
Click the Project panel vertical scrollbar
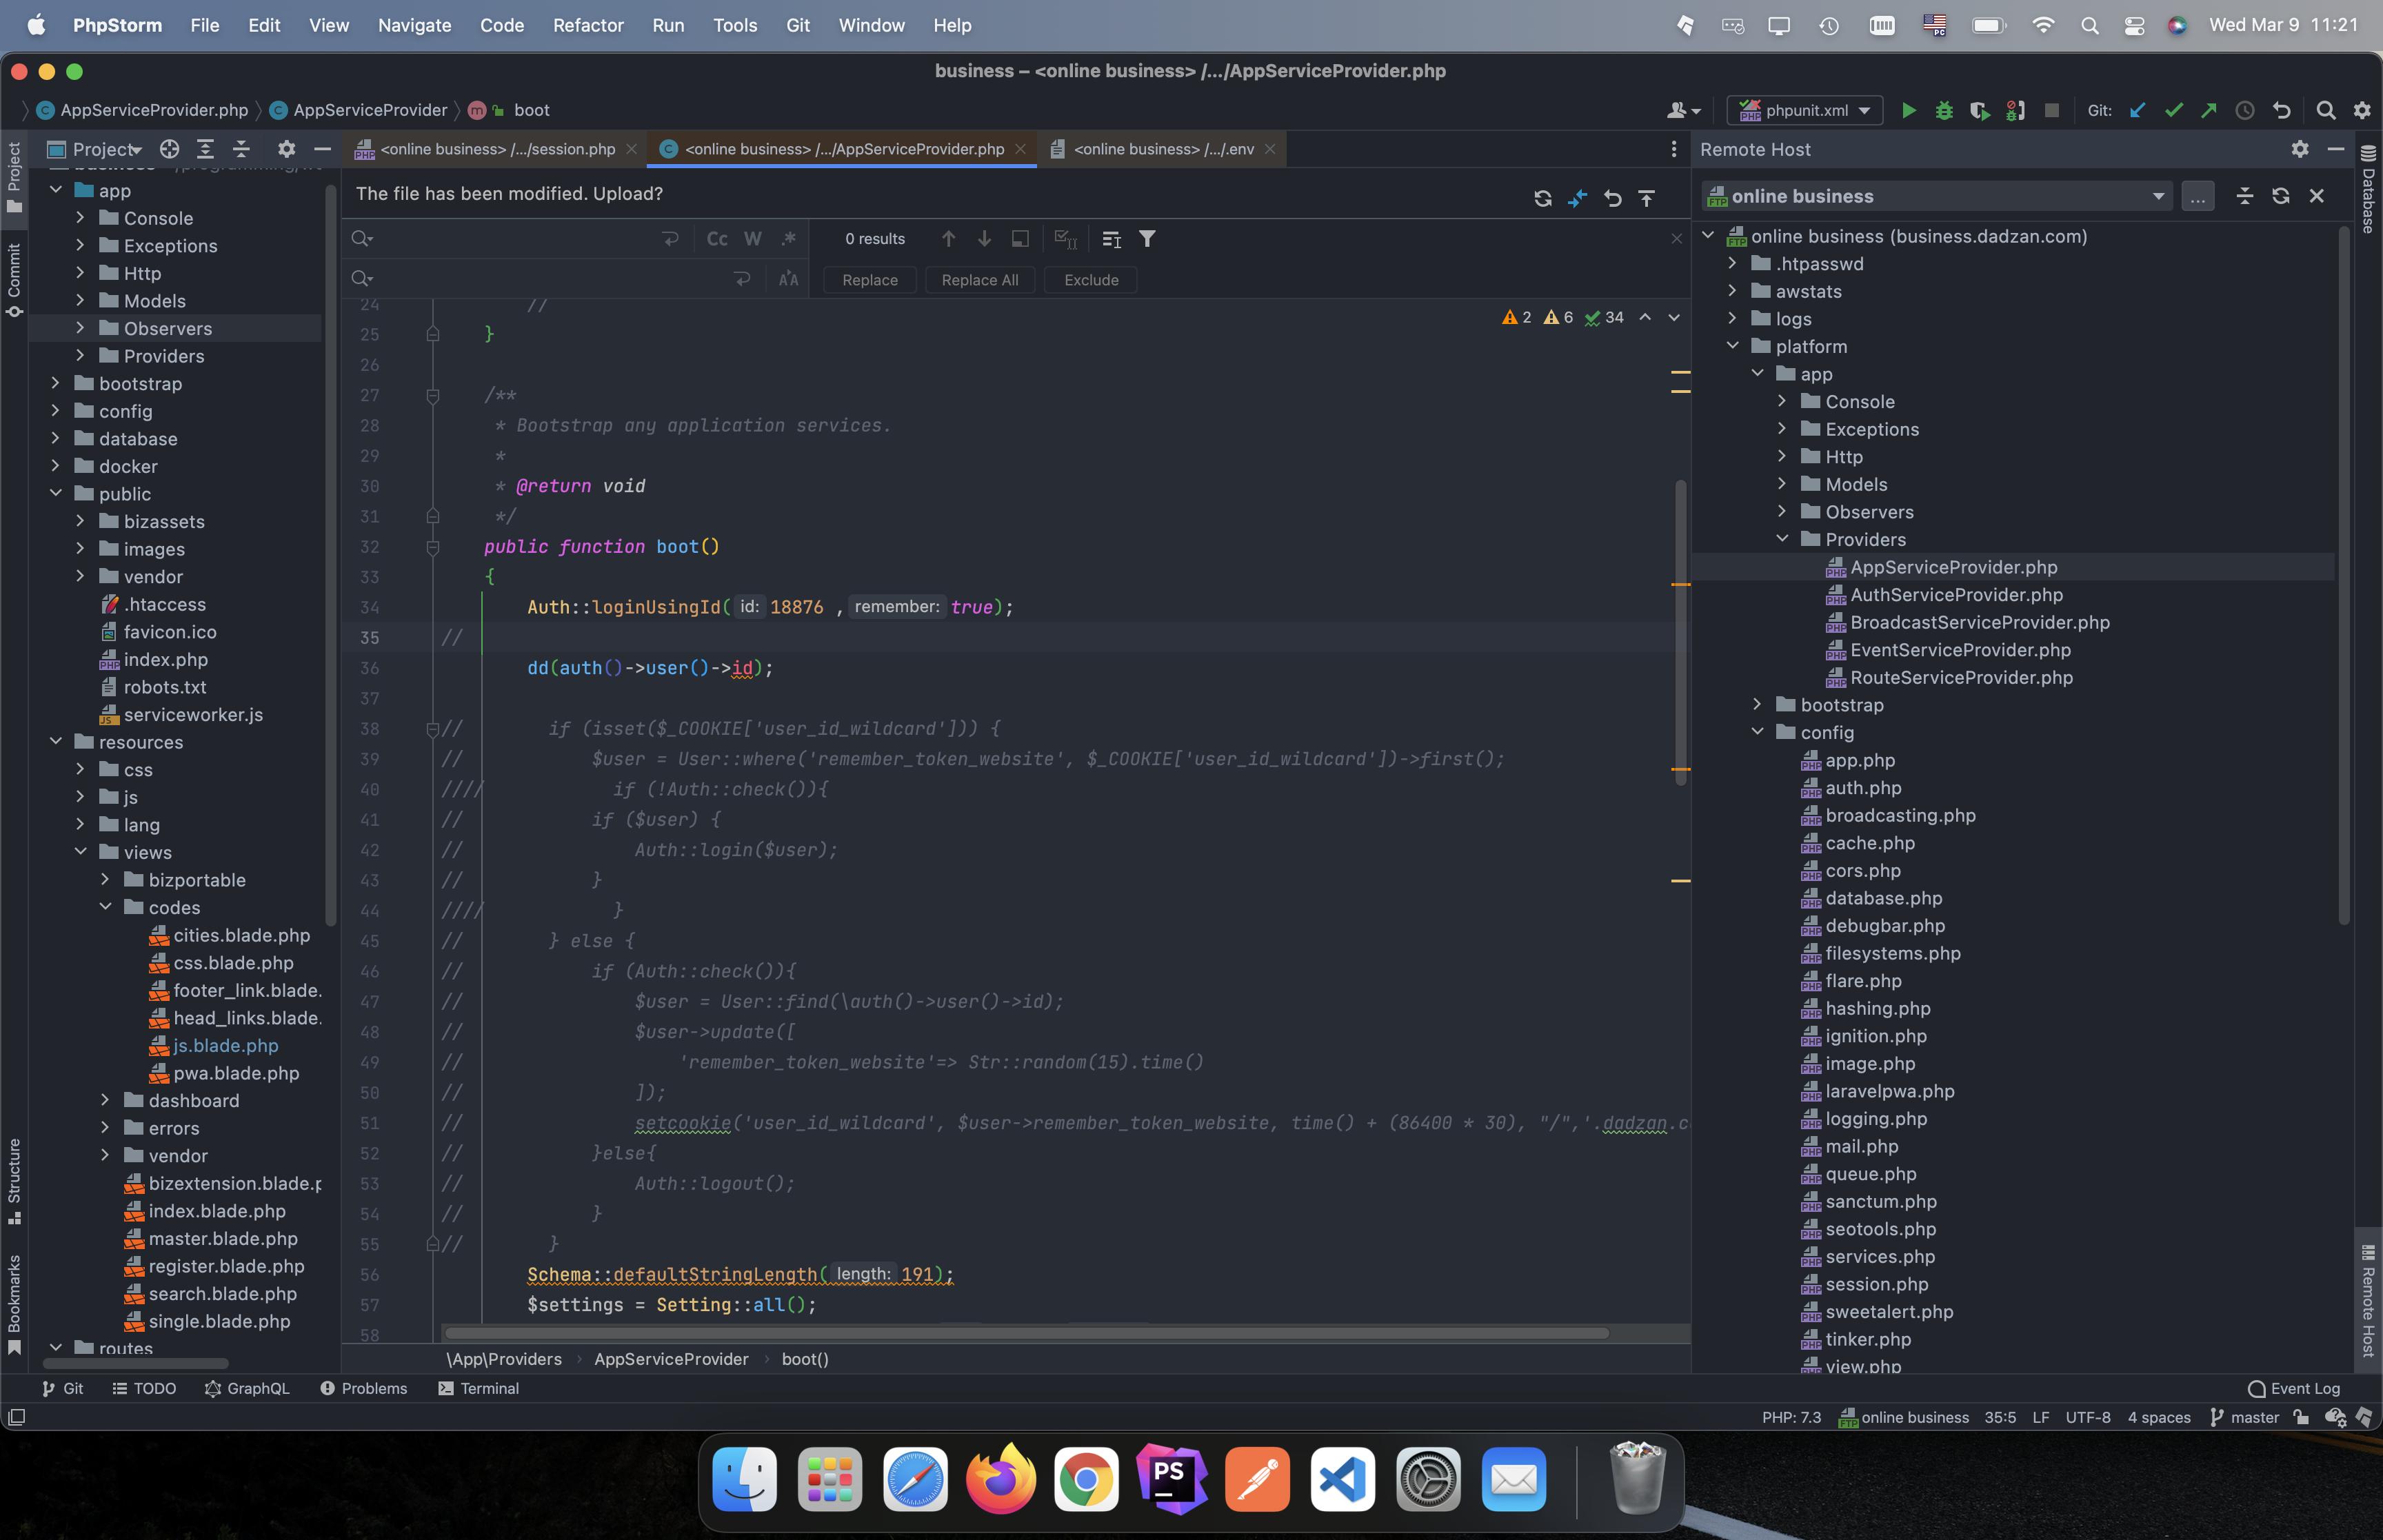pyautogui.click(x=331, y=555)
